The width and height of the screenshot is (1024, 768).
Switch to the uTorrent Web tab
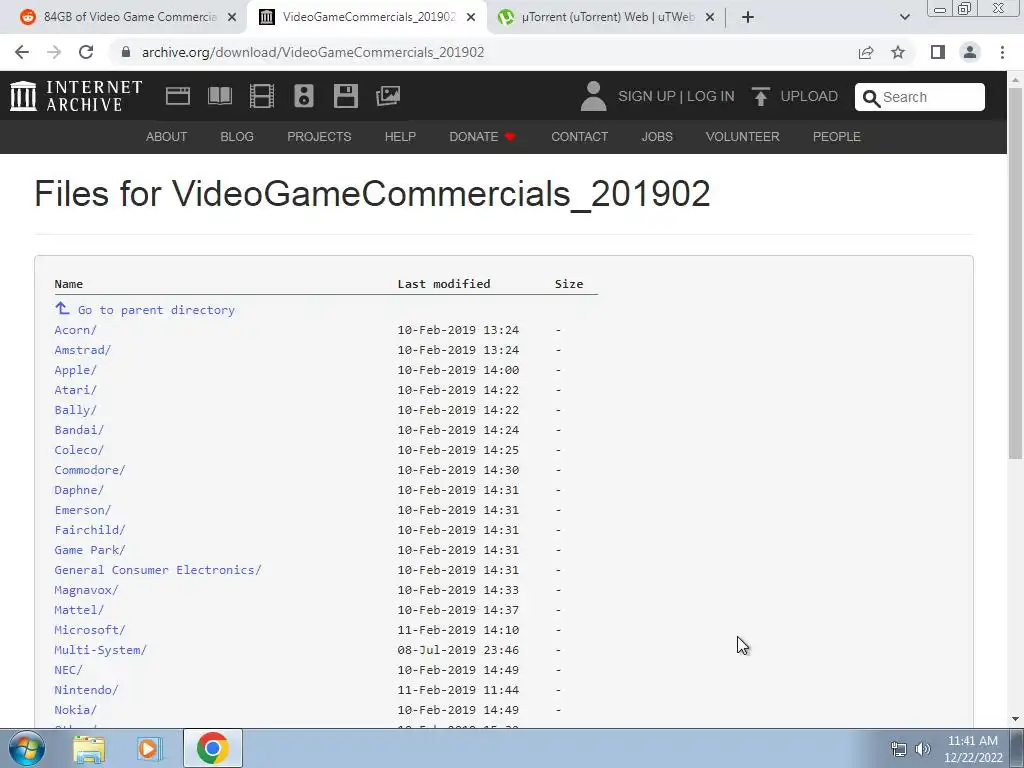606,17
